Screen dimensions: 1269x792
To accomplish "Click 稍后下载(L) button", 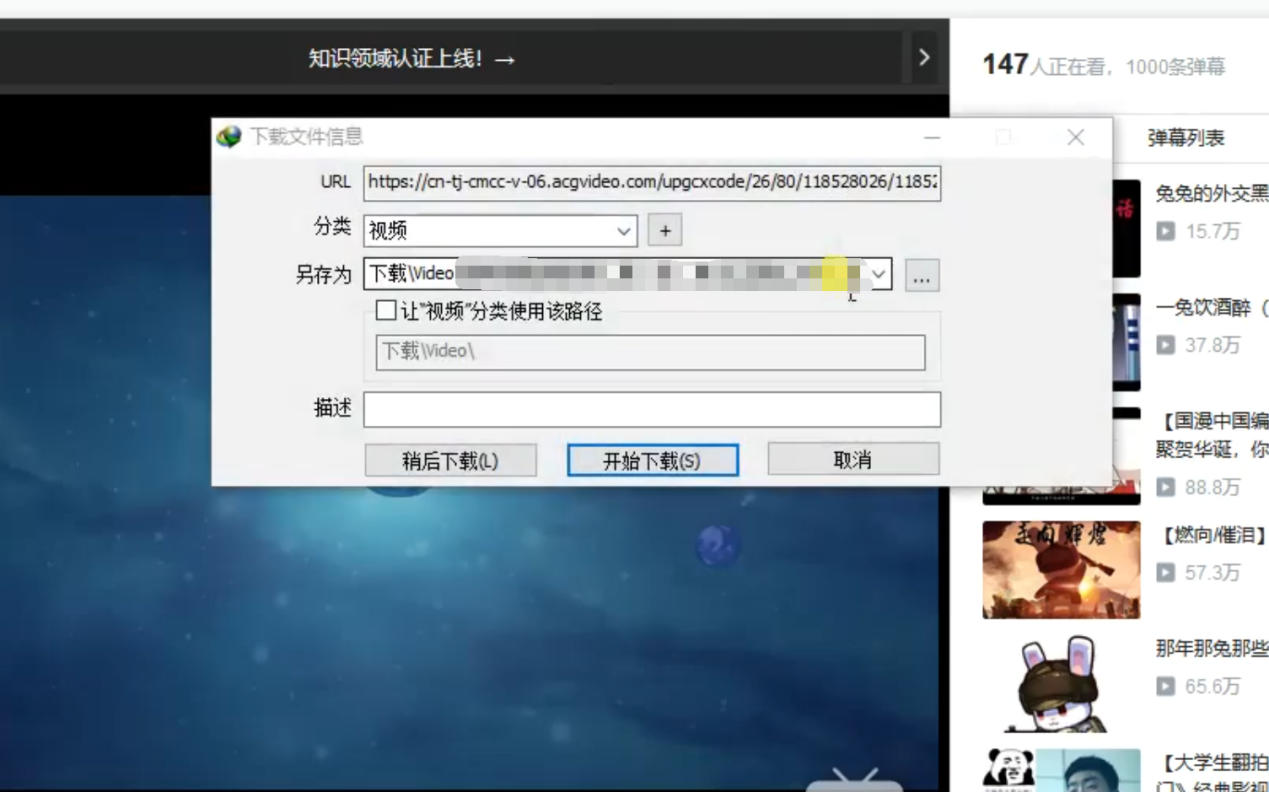I will coord(450,461).
